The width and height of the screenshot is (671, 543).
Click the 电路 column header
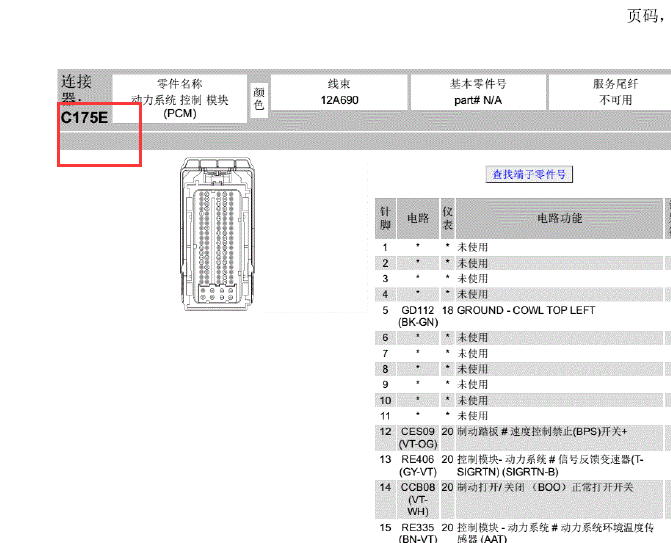pyautogui.click(x=418, y=218)
